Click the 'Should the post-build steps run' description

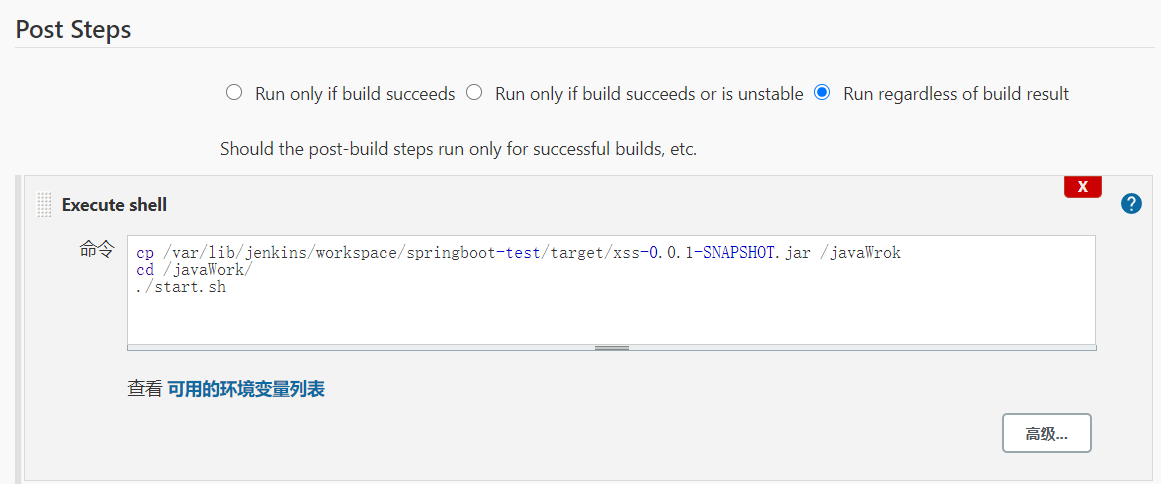coord(458,149)
